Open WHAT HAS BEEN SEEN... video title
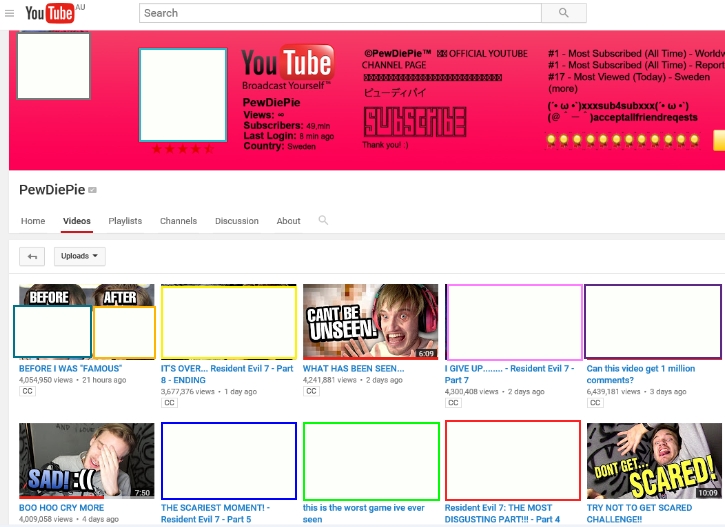 click(x=353, y=368)
